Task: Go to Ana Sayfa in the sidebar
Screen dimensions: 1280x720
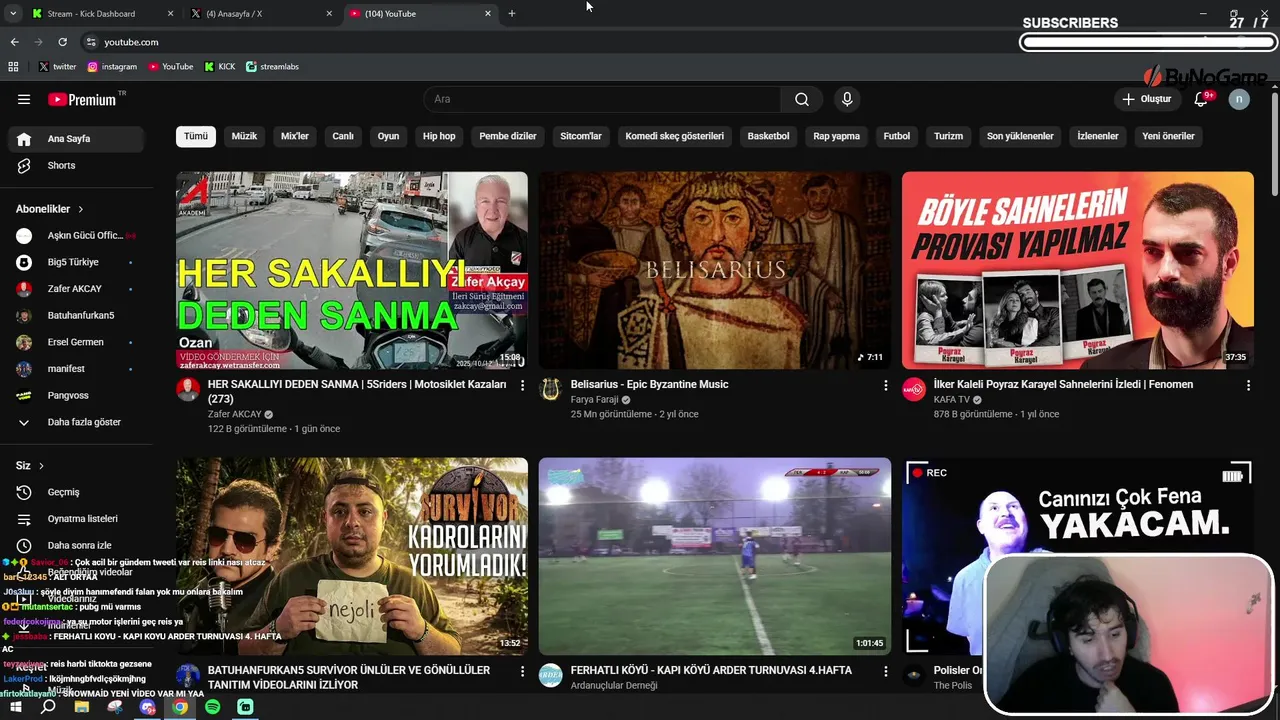Action: click(x=76, y=139)
